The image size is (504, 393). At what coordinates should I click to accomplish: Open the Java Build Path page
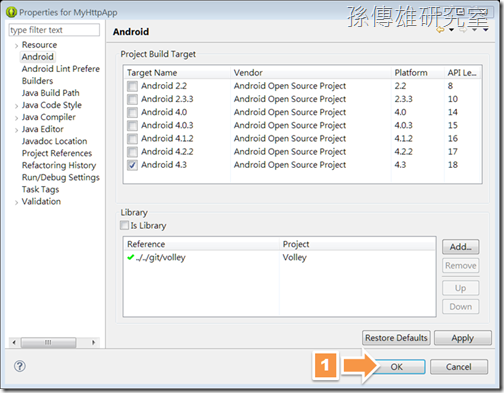pyautogui.click(x=51, y=93)
